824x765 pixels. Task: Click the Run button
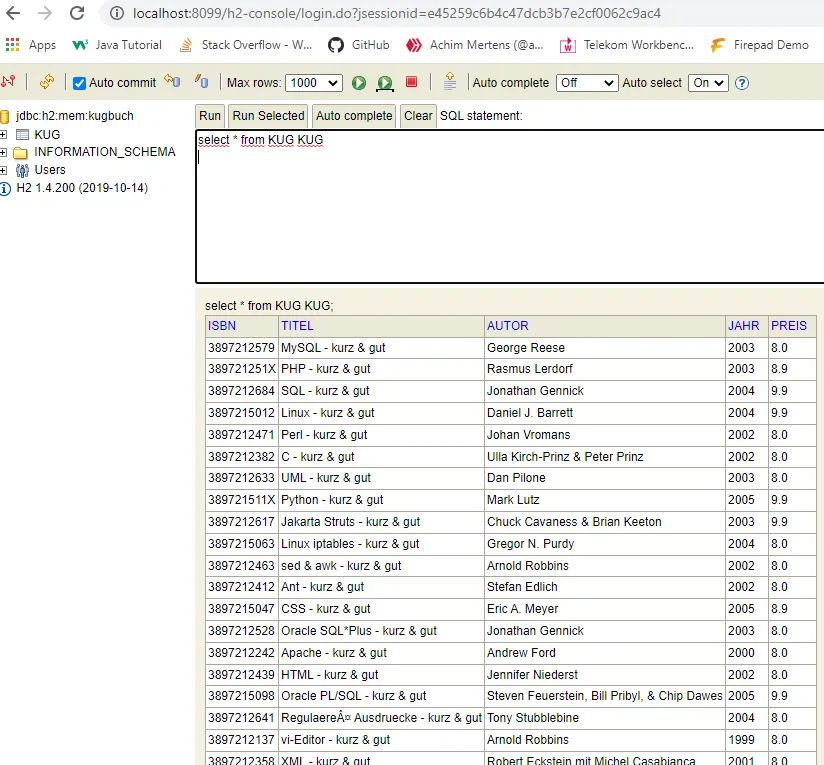click(x=210, y=116)
